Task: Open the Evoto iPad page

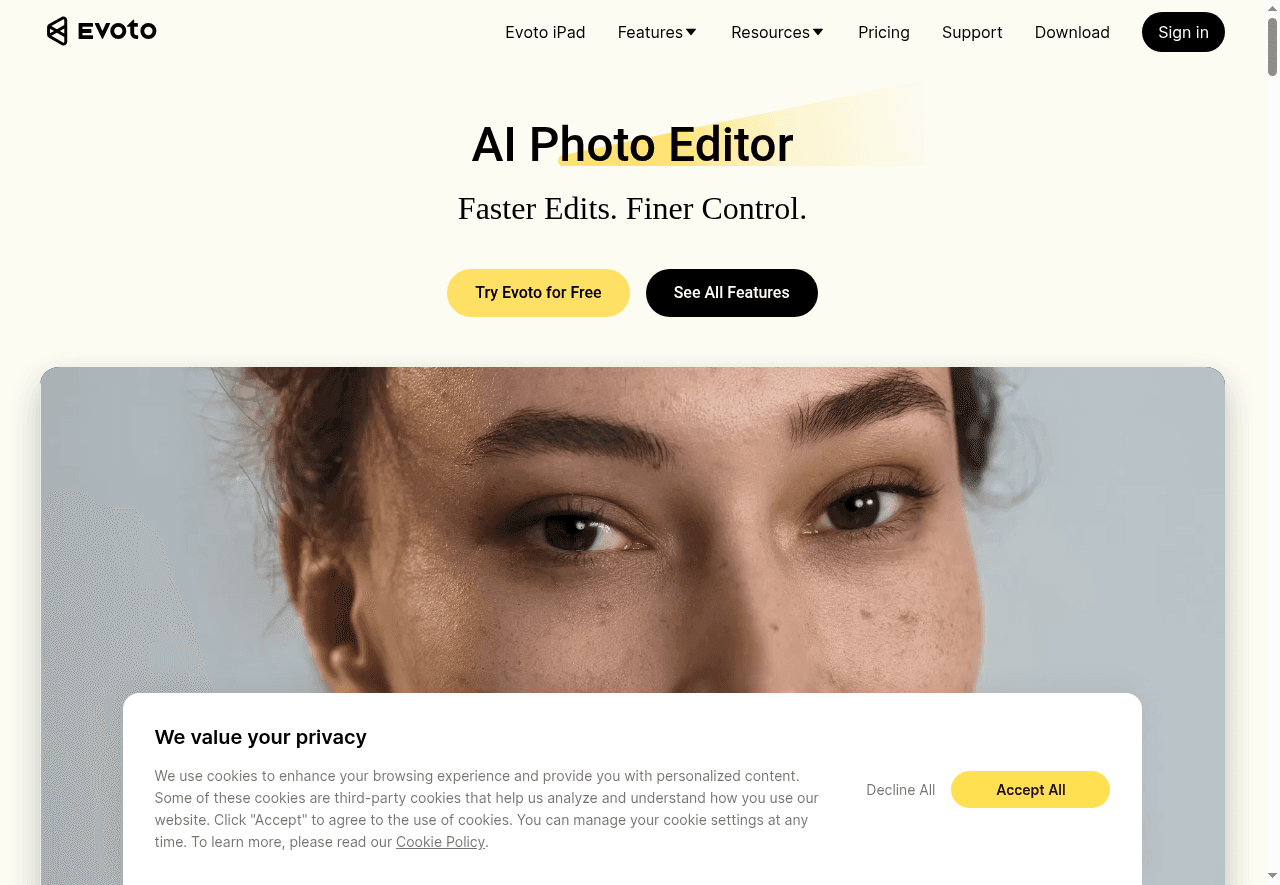Action: tap(545, 32)
